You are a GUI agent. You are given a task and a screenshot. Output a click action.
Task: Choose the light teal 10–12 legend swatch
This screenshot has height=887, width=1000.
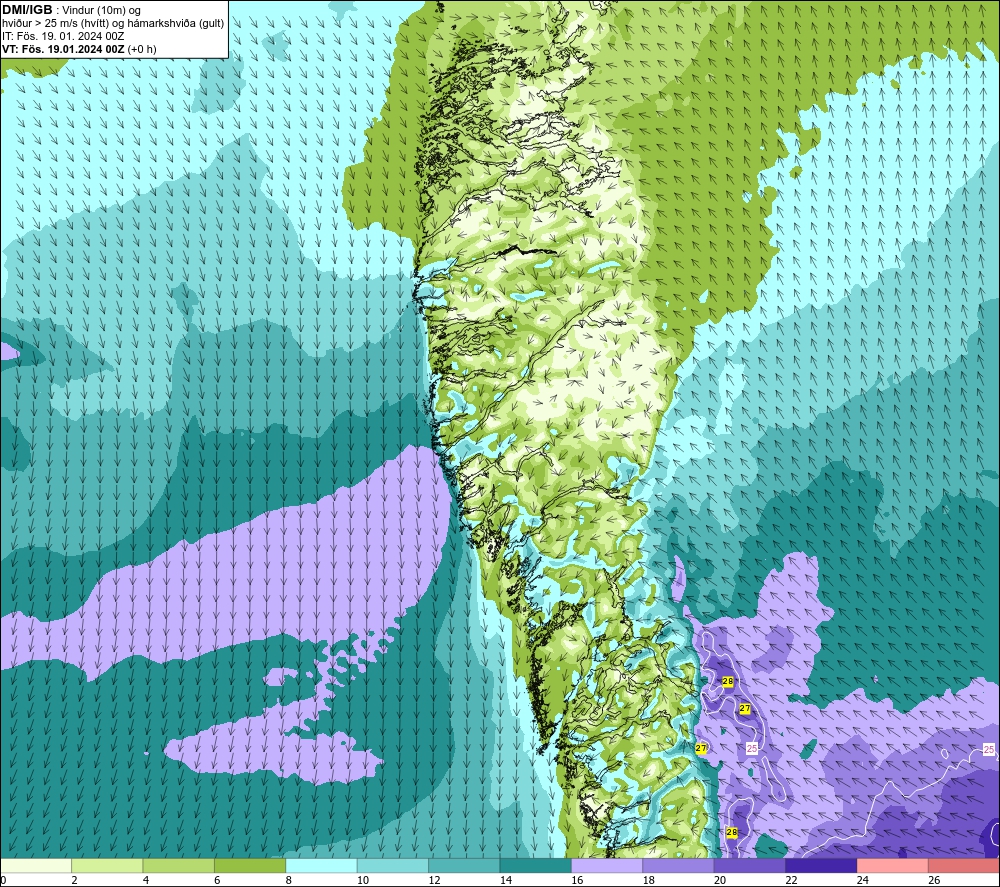pos(393,865)
